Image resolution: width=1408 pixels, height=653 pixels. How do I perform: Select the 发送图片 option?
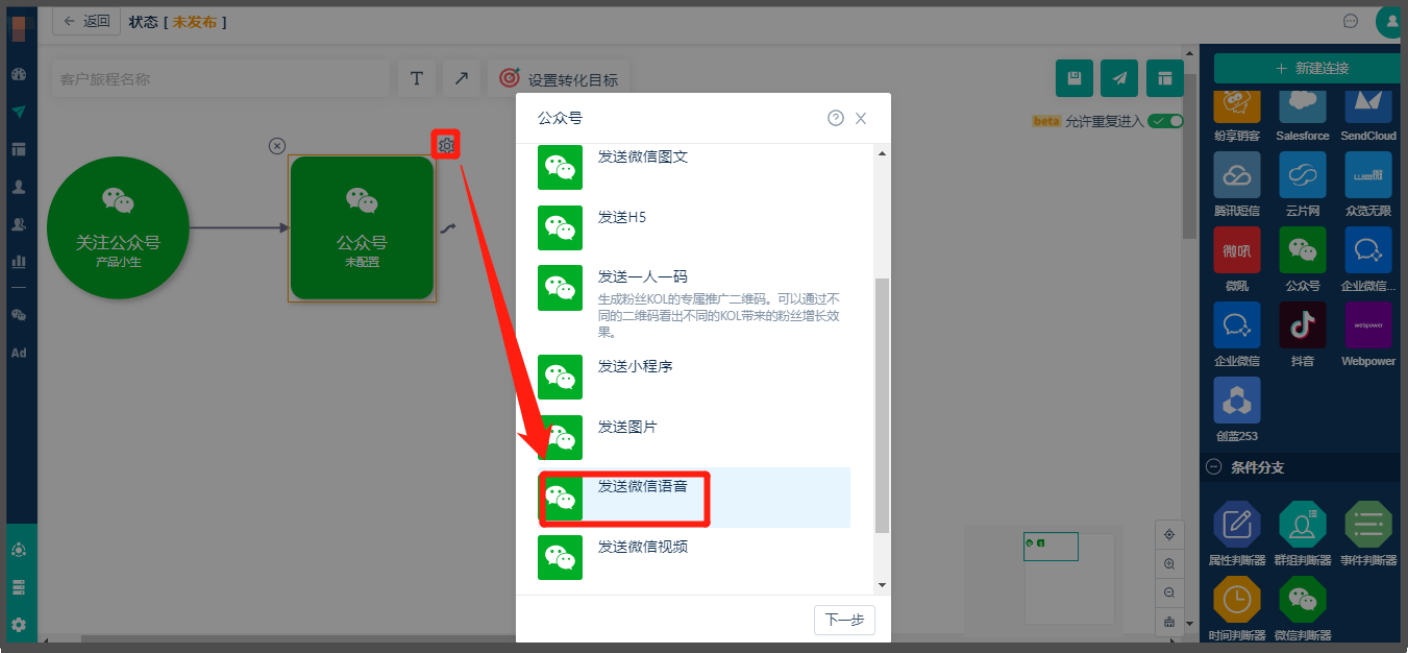click(x=694, y=437)
